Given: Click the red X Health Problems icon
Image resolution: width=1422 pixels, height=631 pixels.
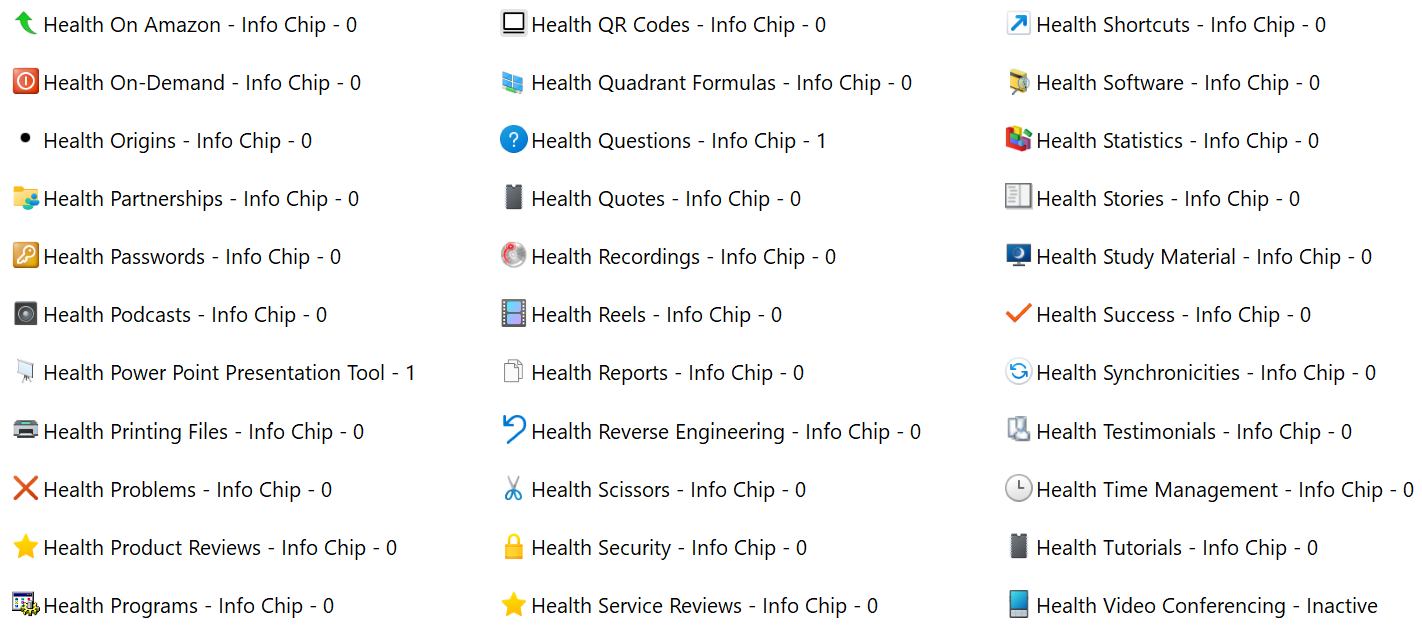Looking at the screenshot, I should click(26, 489).
